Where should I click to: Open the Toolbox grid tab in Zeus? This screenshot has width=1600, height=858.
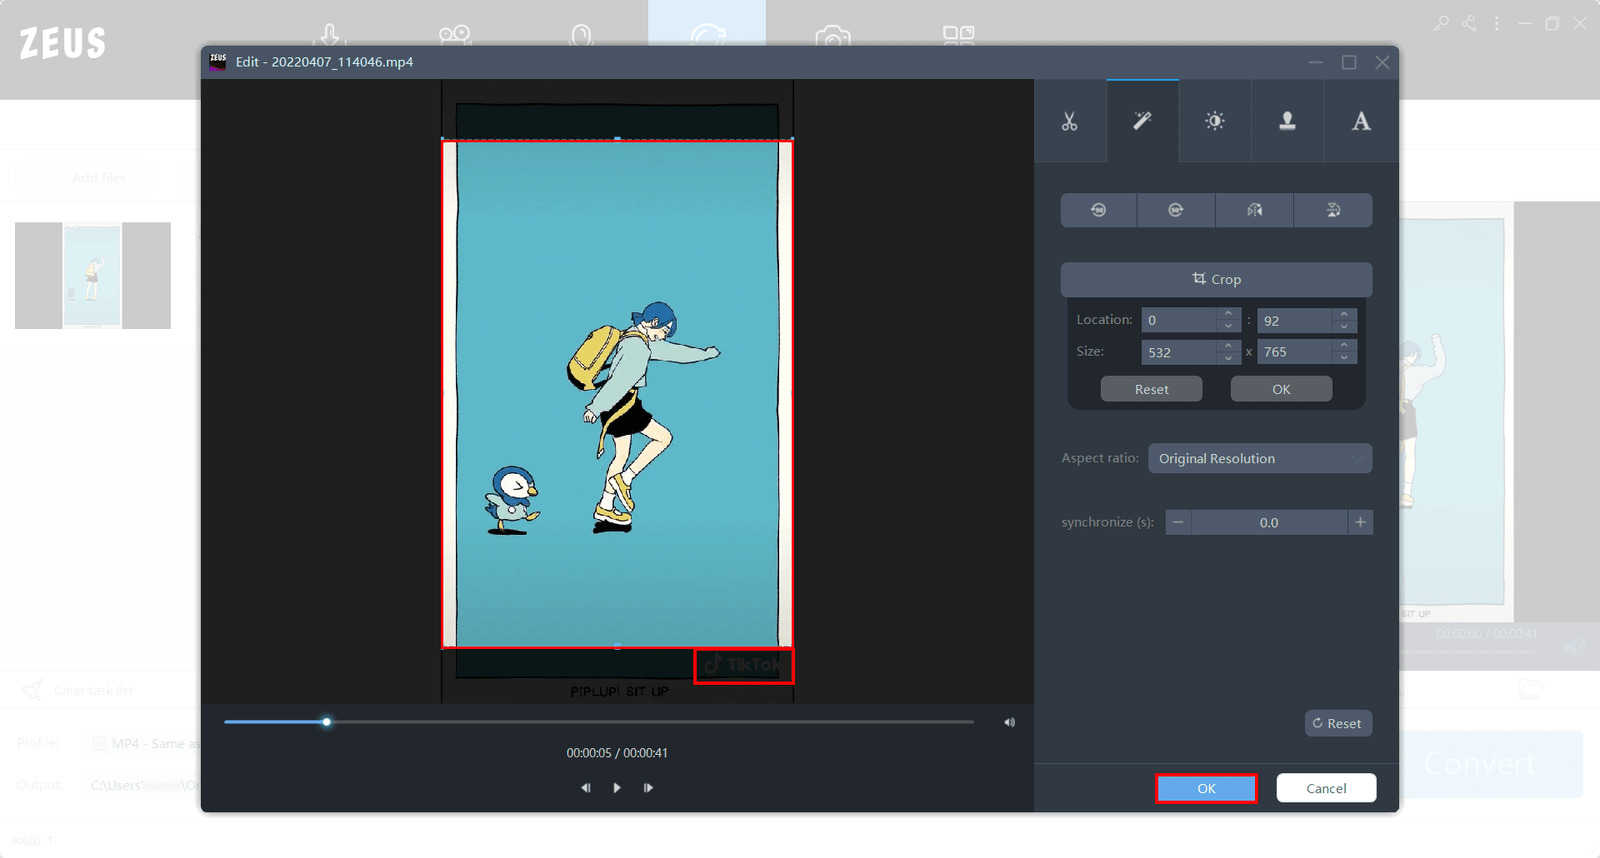pyautogui.click(x=958, y=36)
